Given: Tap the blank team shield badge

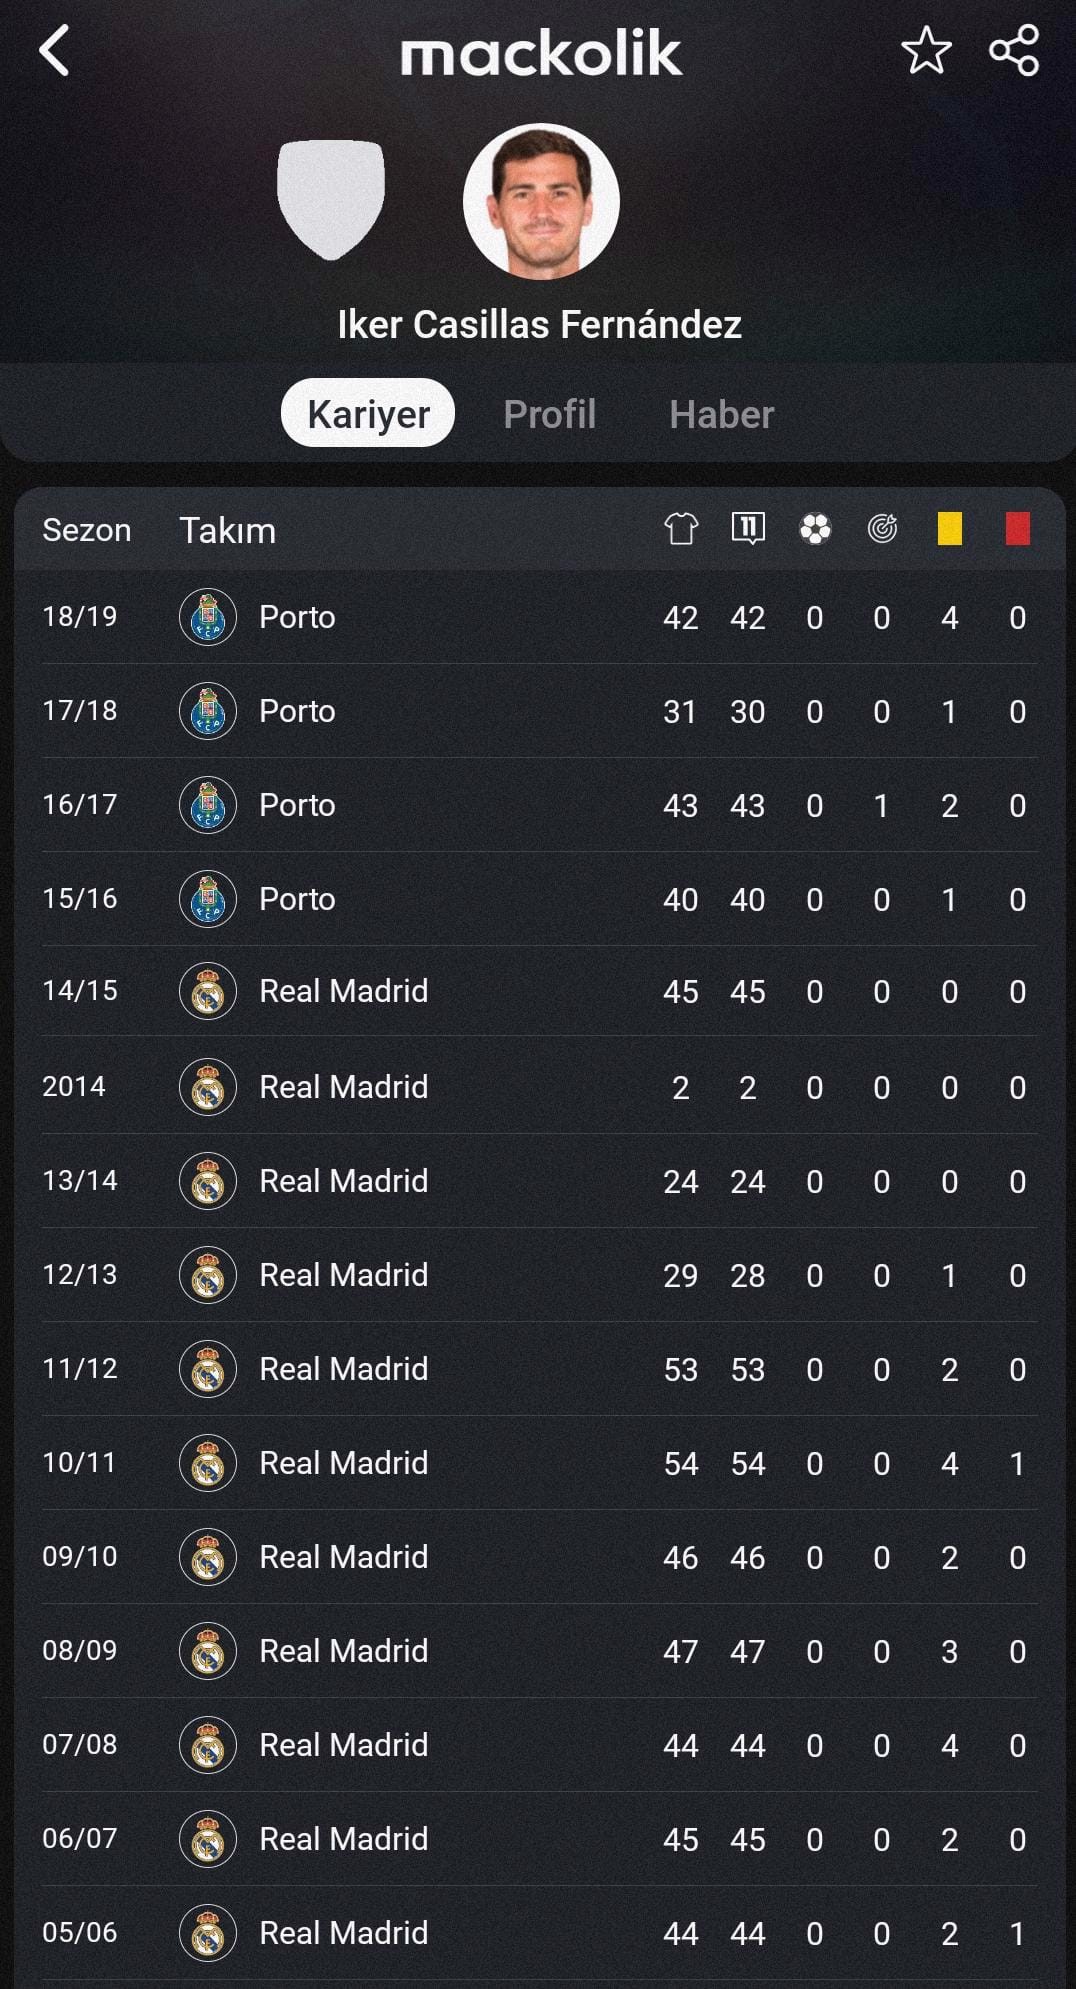Looking at the screenshot, I should pyautogui.click(x=331, y=199).
